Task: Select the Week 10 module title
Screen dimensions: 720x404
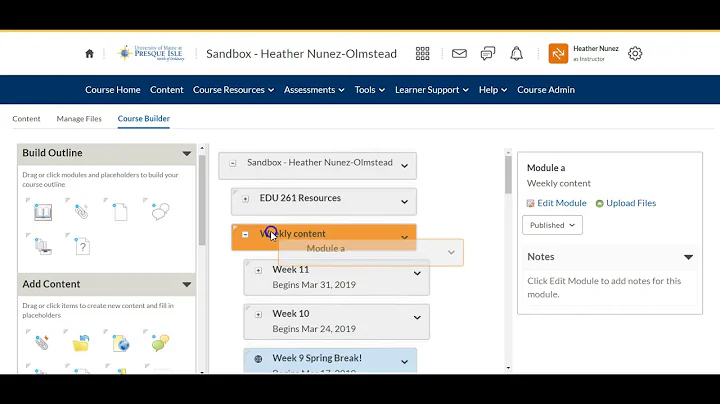Action: (291, 314)
